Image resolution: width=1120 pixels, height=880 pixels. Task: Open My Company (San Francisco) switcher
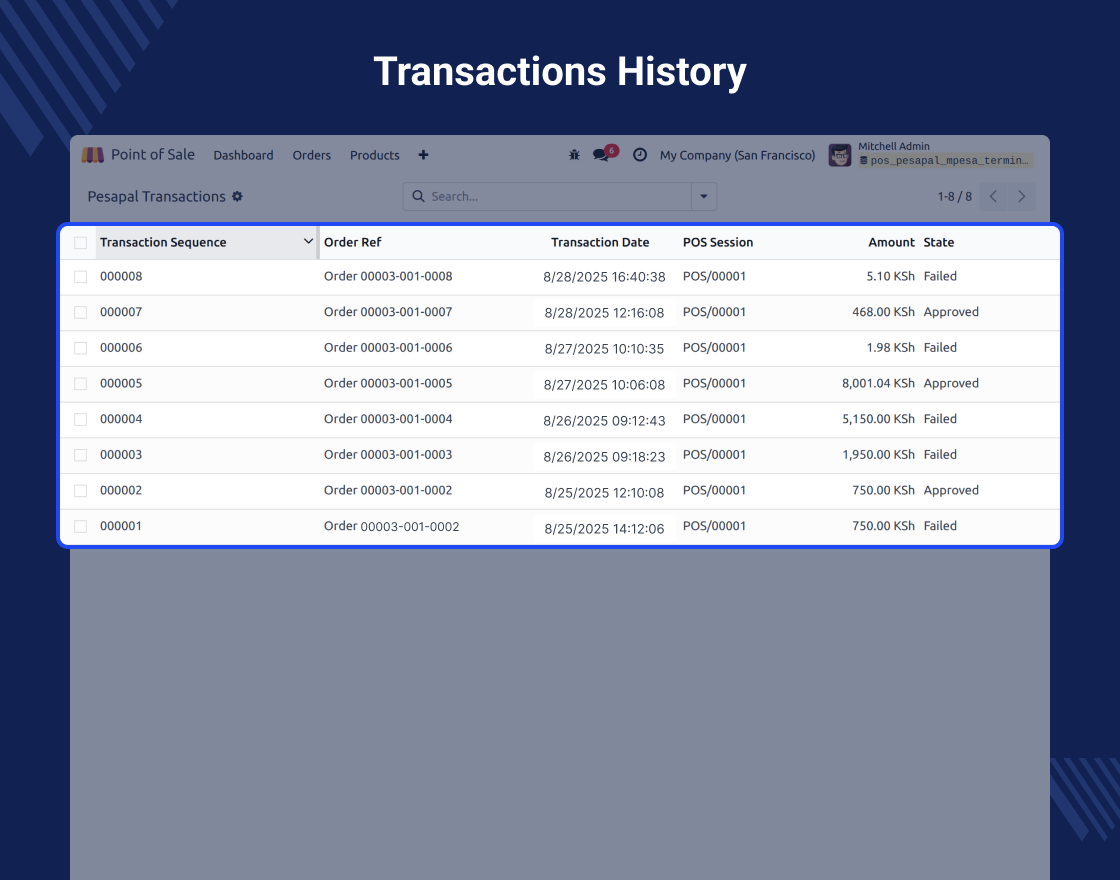pos(737,155)
